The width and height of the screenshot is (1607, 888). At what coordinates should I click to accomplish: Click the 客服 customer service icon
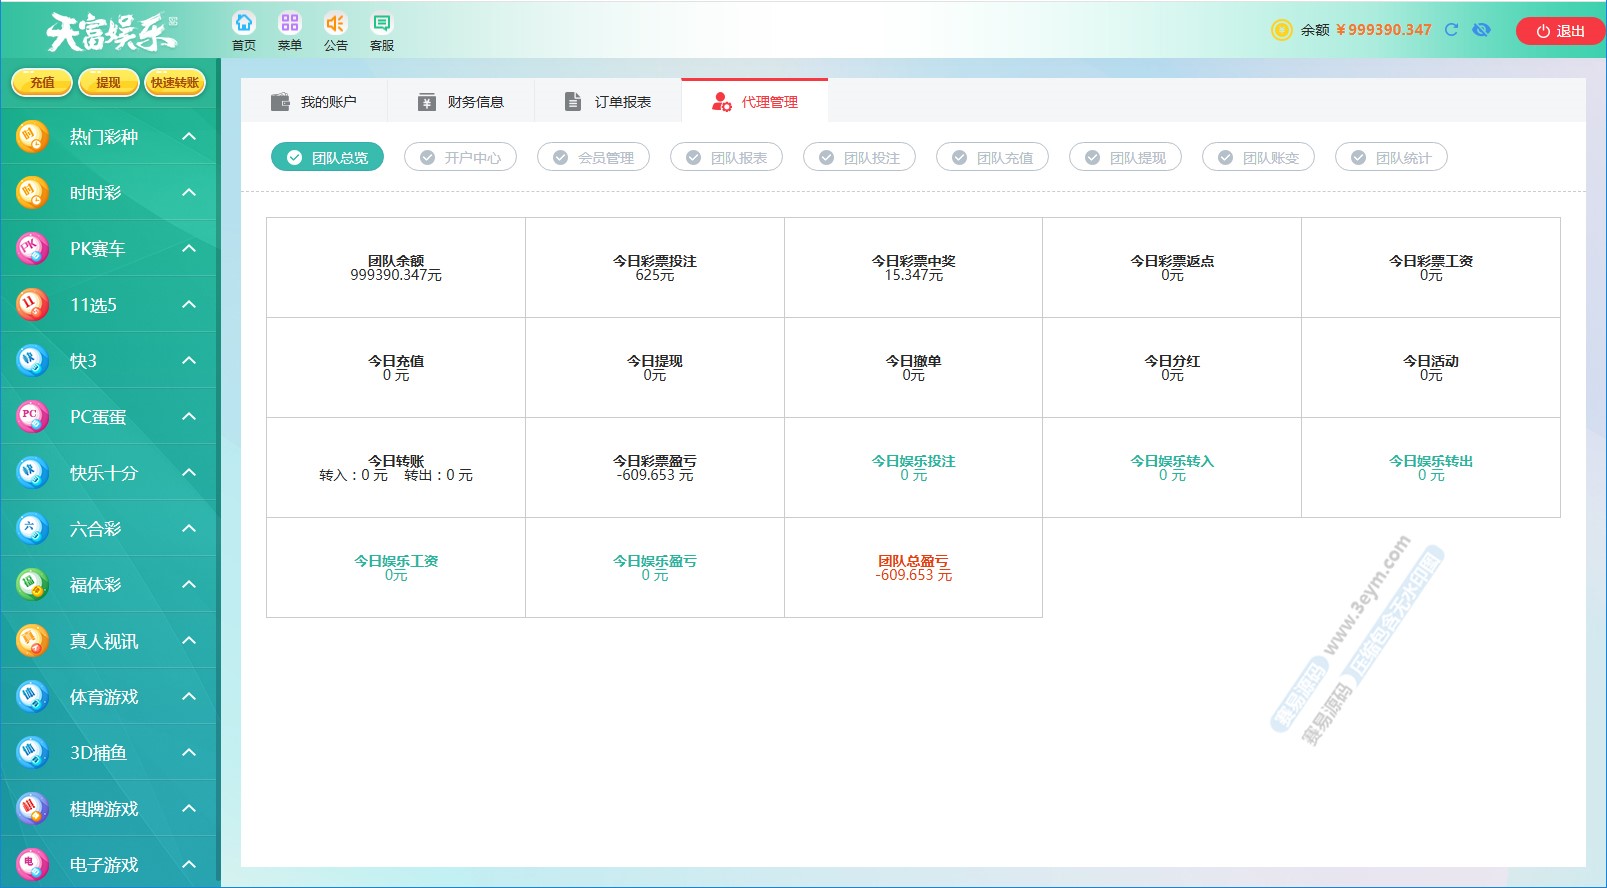[382, 23]
